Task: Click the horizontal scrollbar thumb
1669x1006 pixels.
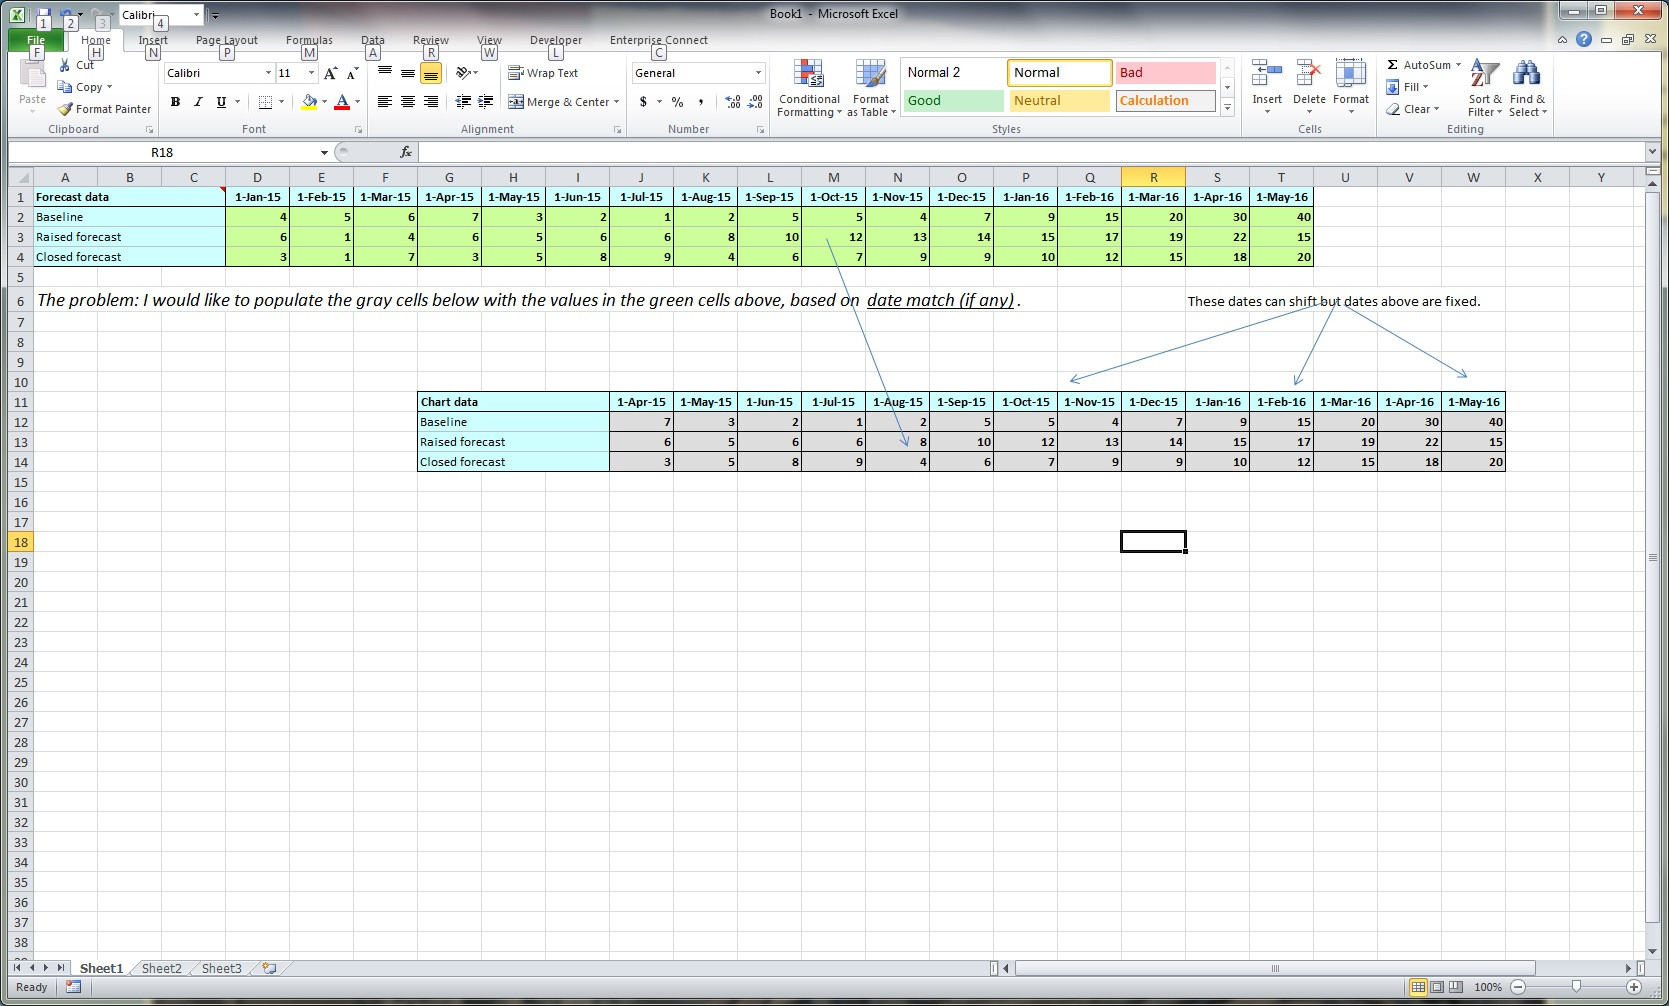Action: 1275,968
